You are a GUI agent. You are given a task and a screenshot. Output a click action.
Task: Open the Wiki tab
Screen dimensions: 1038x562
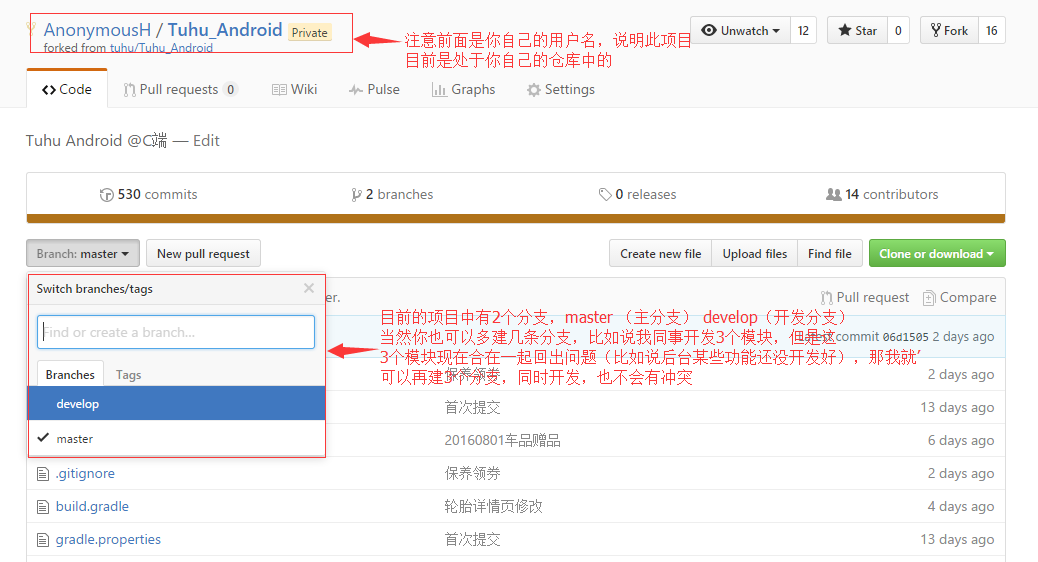click(x=295, y=89)
